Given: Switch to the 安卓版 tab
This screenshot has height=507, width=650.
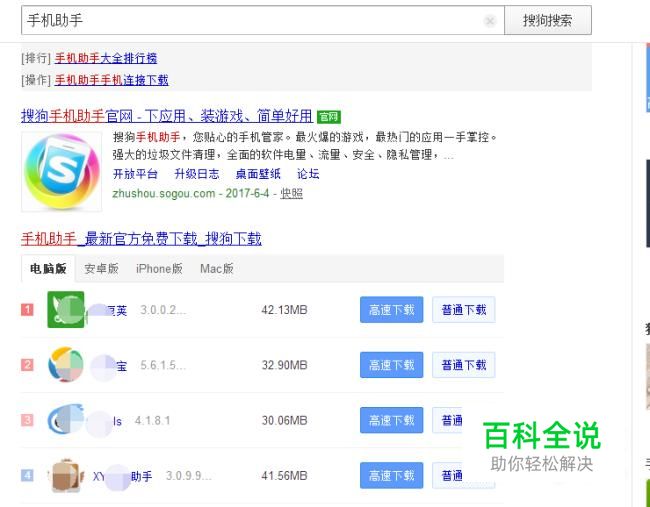Looking at the screenshot, I should click(x=102, y=269).
